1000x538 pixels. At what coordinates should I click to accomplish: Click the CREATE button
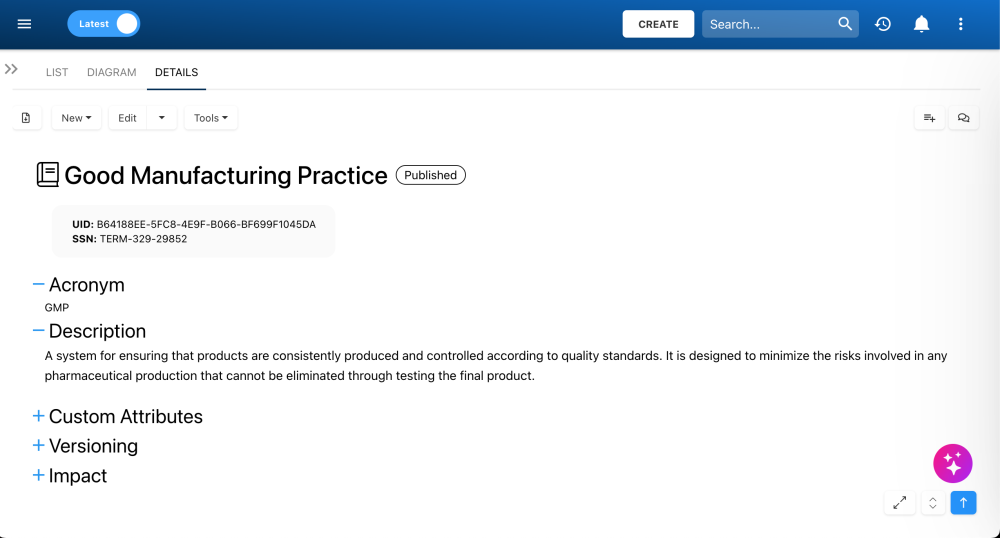pyautogui.click(x=658, y=24)
